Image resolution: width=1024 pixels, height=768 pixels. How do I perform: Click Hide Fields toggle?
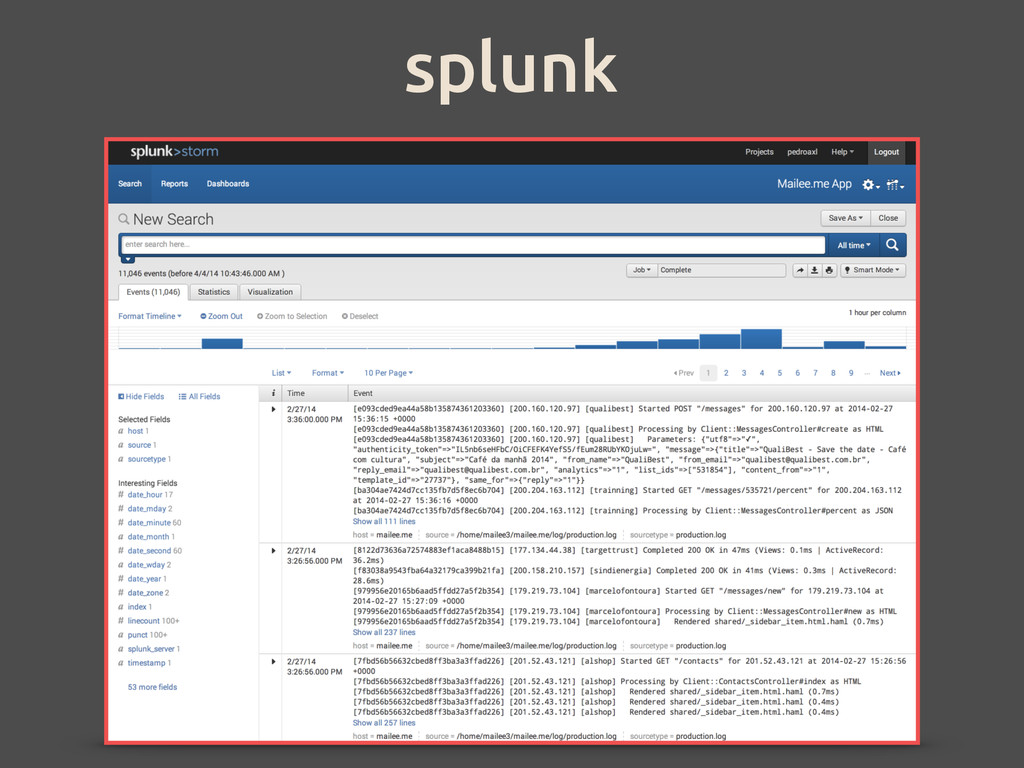coord(141,396)
